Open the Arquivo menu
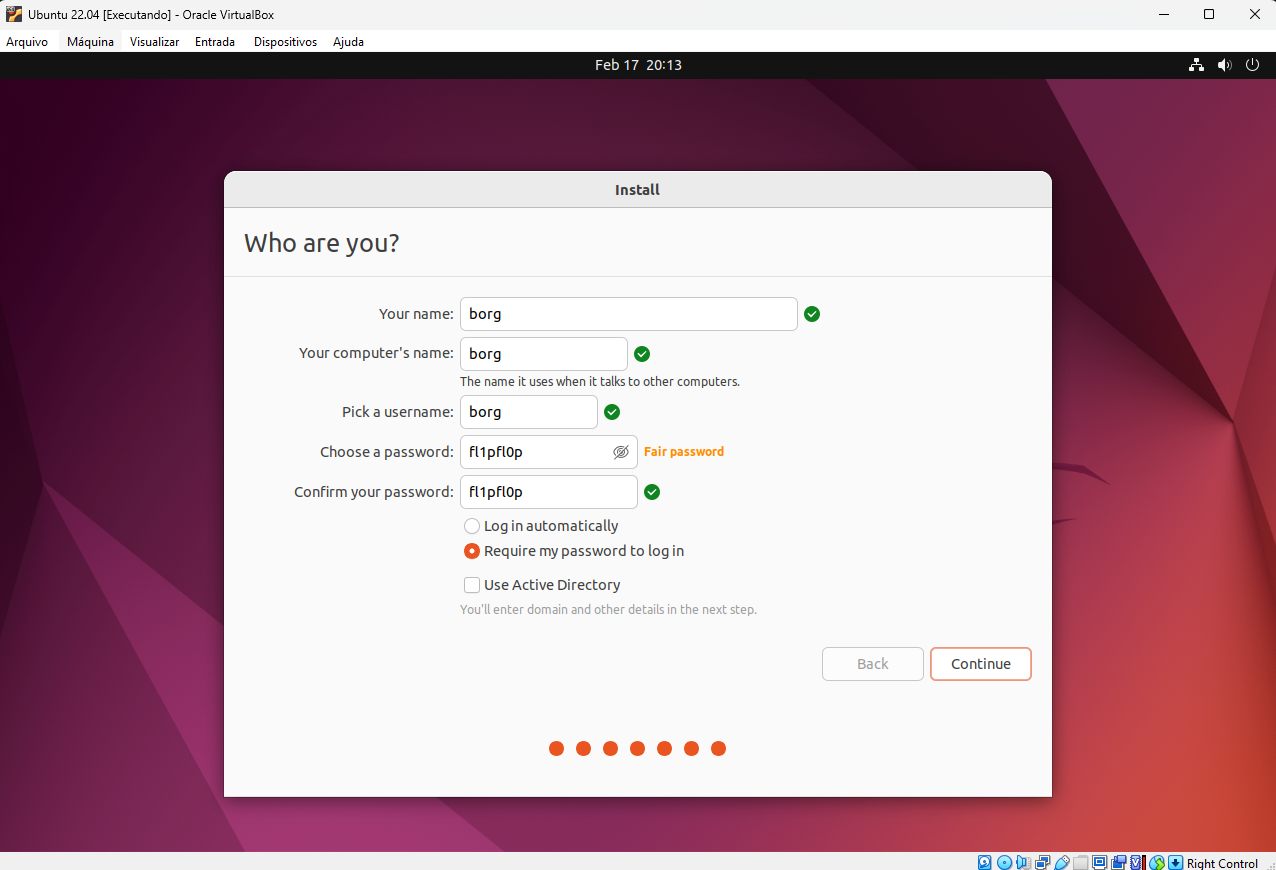Screen dimensions: 1276x870 pyautogui.click(x=27, y=42)
